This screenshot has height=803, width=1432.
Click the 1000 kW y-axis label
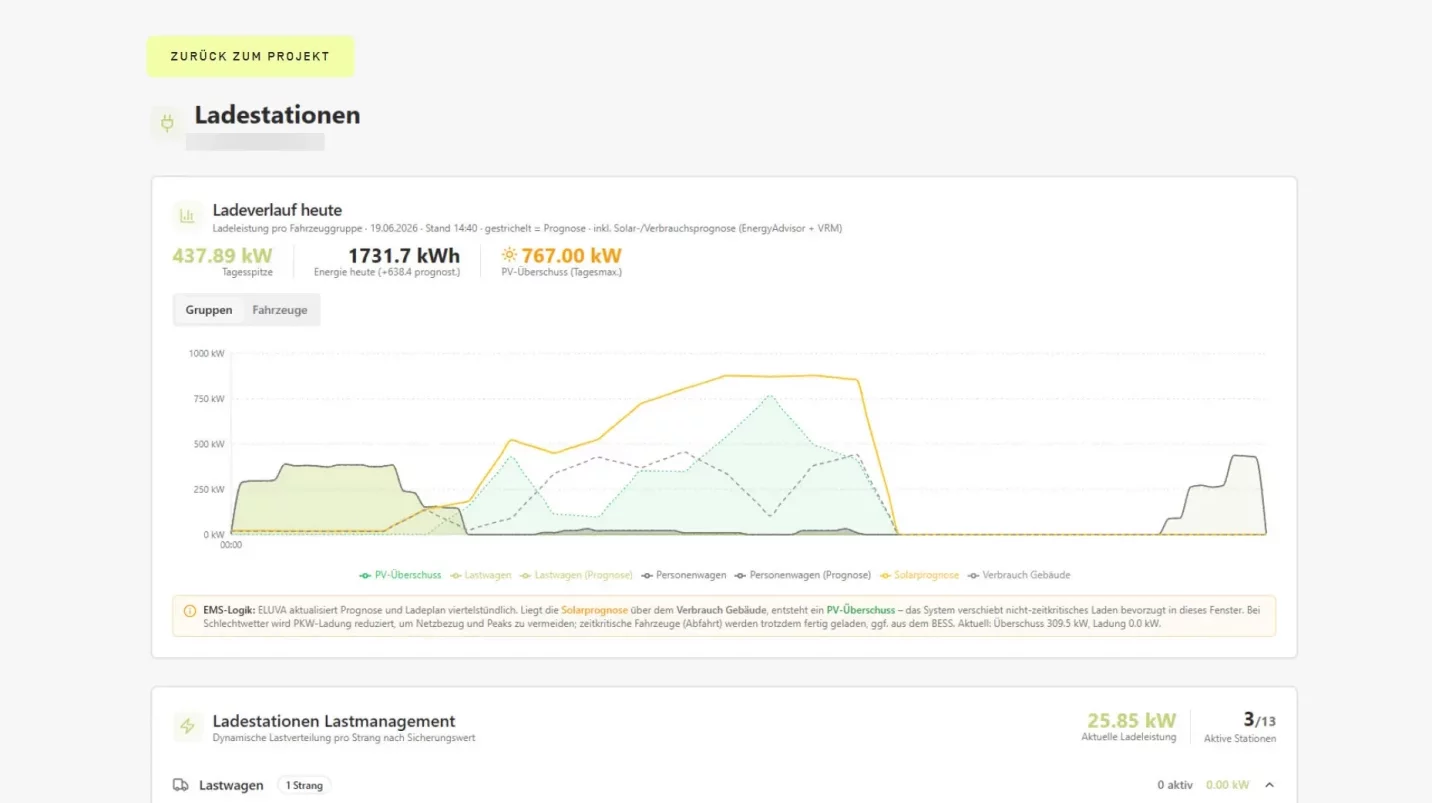click(207, 353)
